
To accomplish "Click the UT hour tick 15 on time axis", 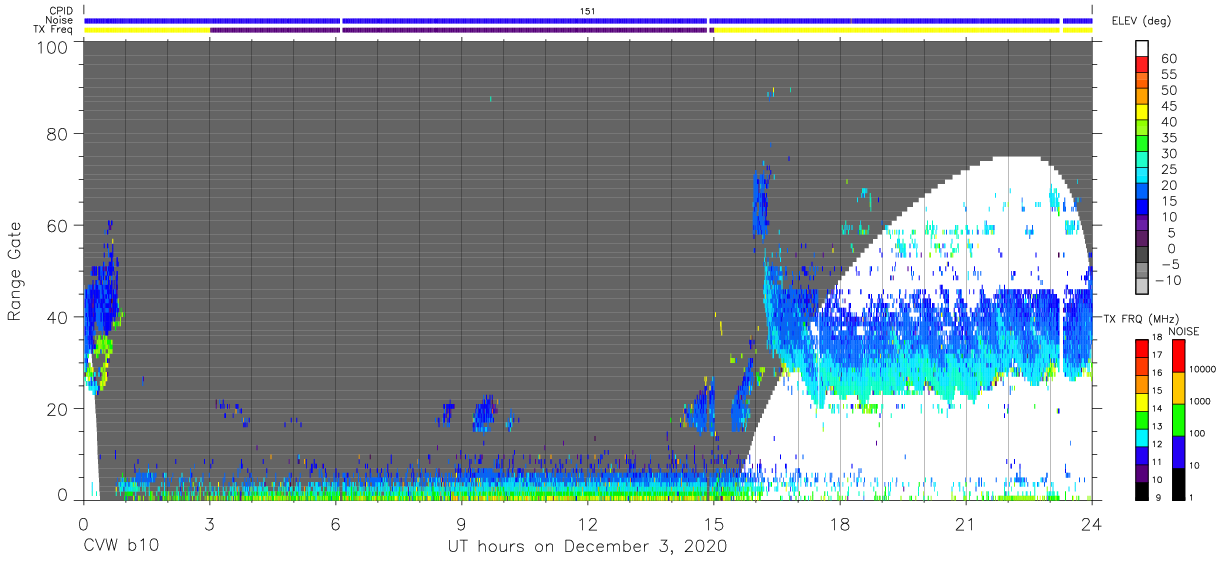I will click(714, 523).
